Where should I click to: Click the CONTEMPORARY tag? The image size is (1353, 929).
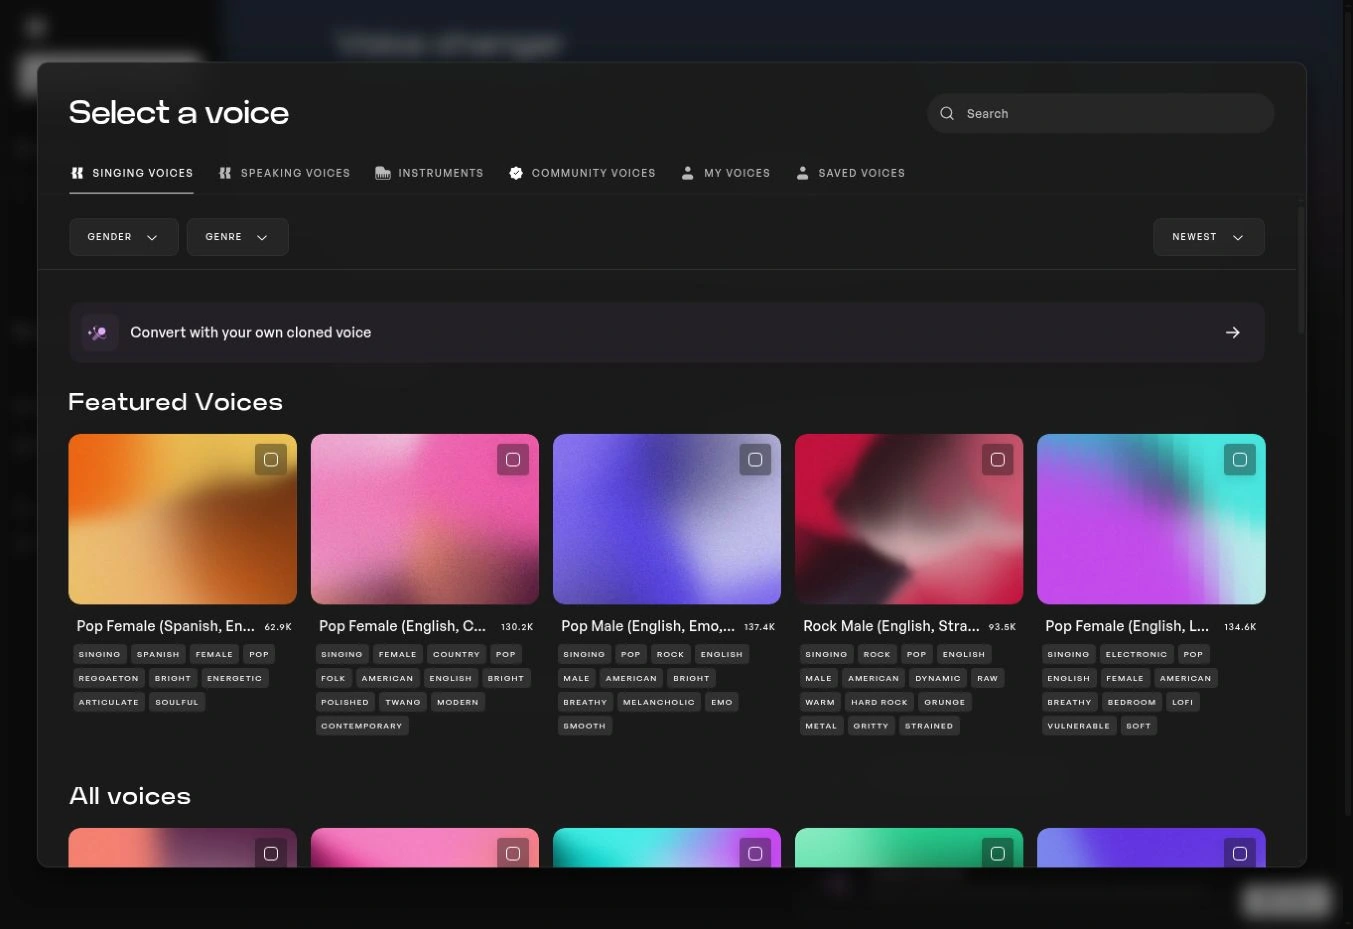point(362,726)
